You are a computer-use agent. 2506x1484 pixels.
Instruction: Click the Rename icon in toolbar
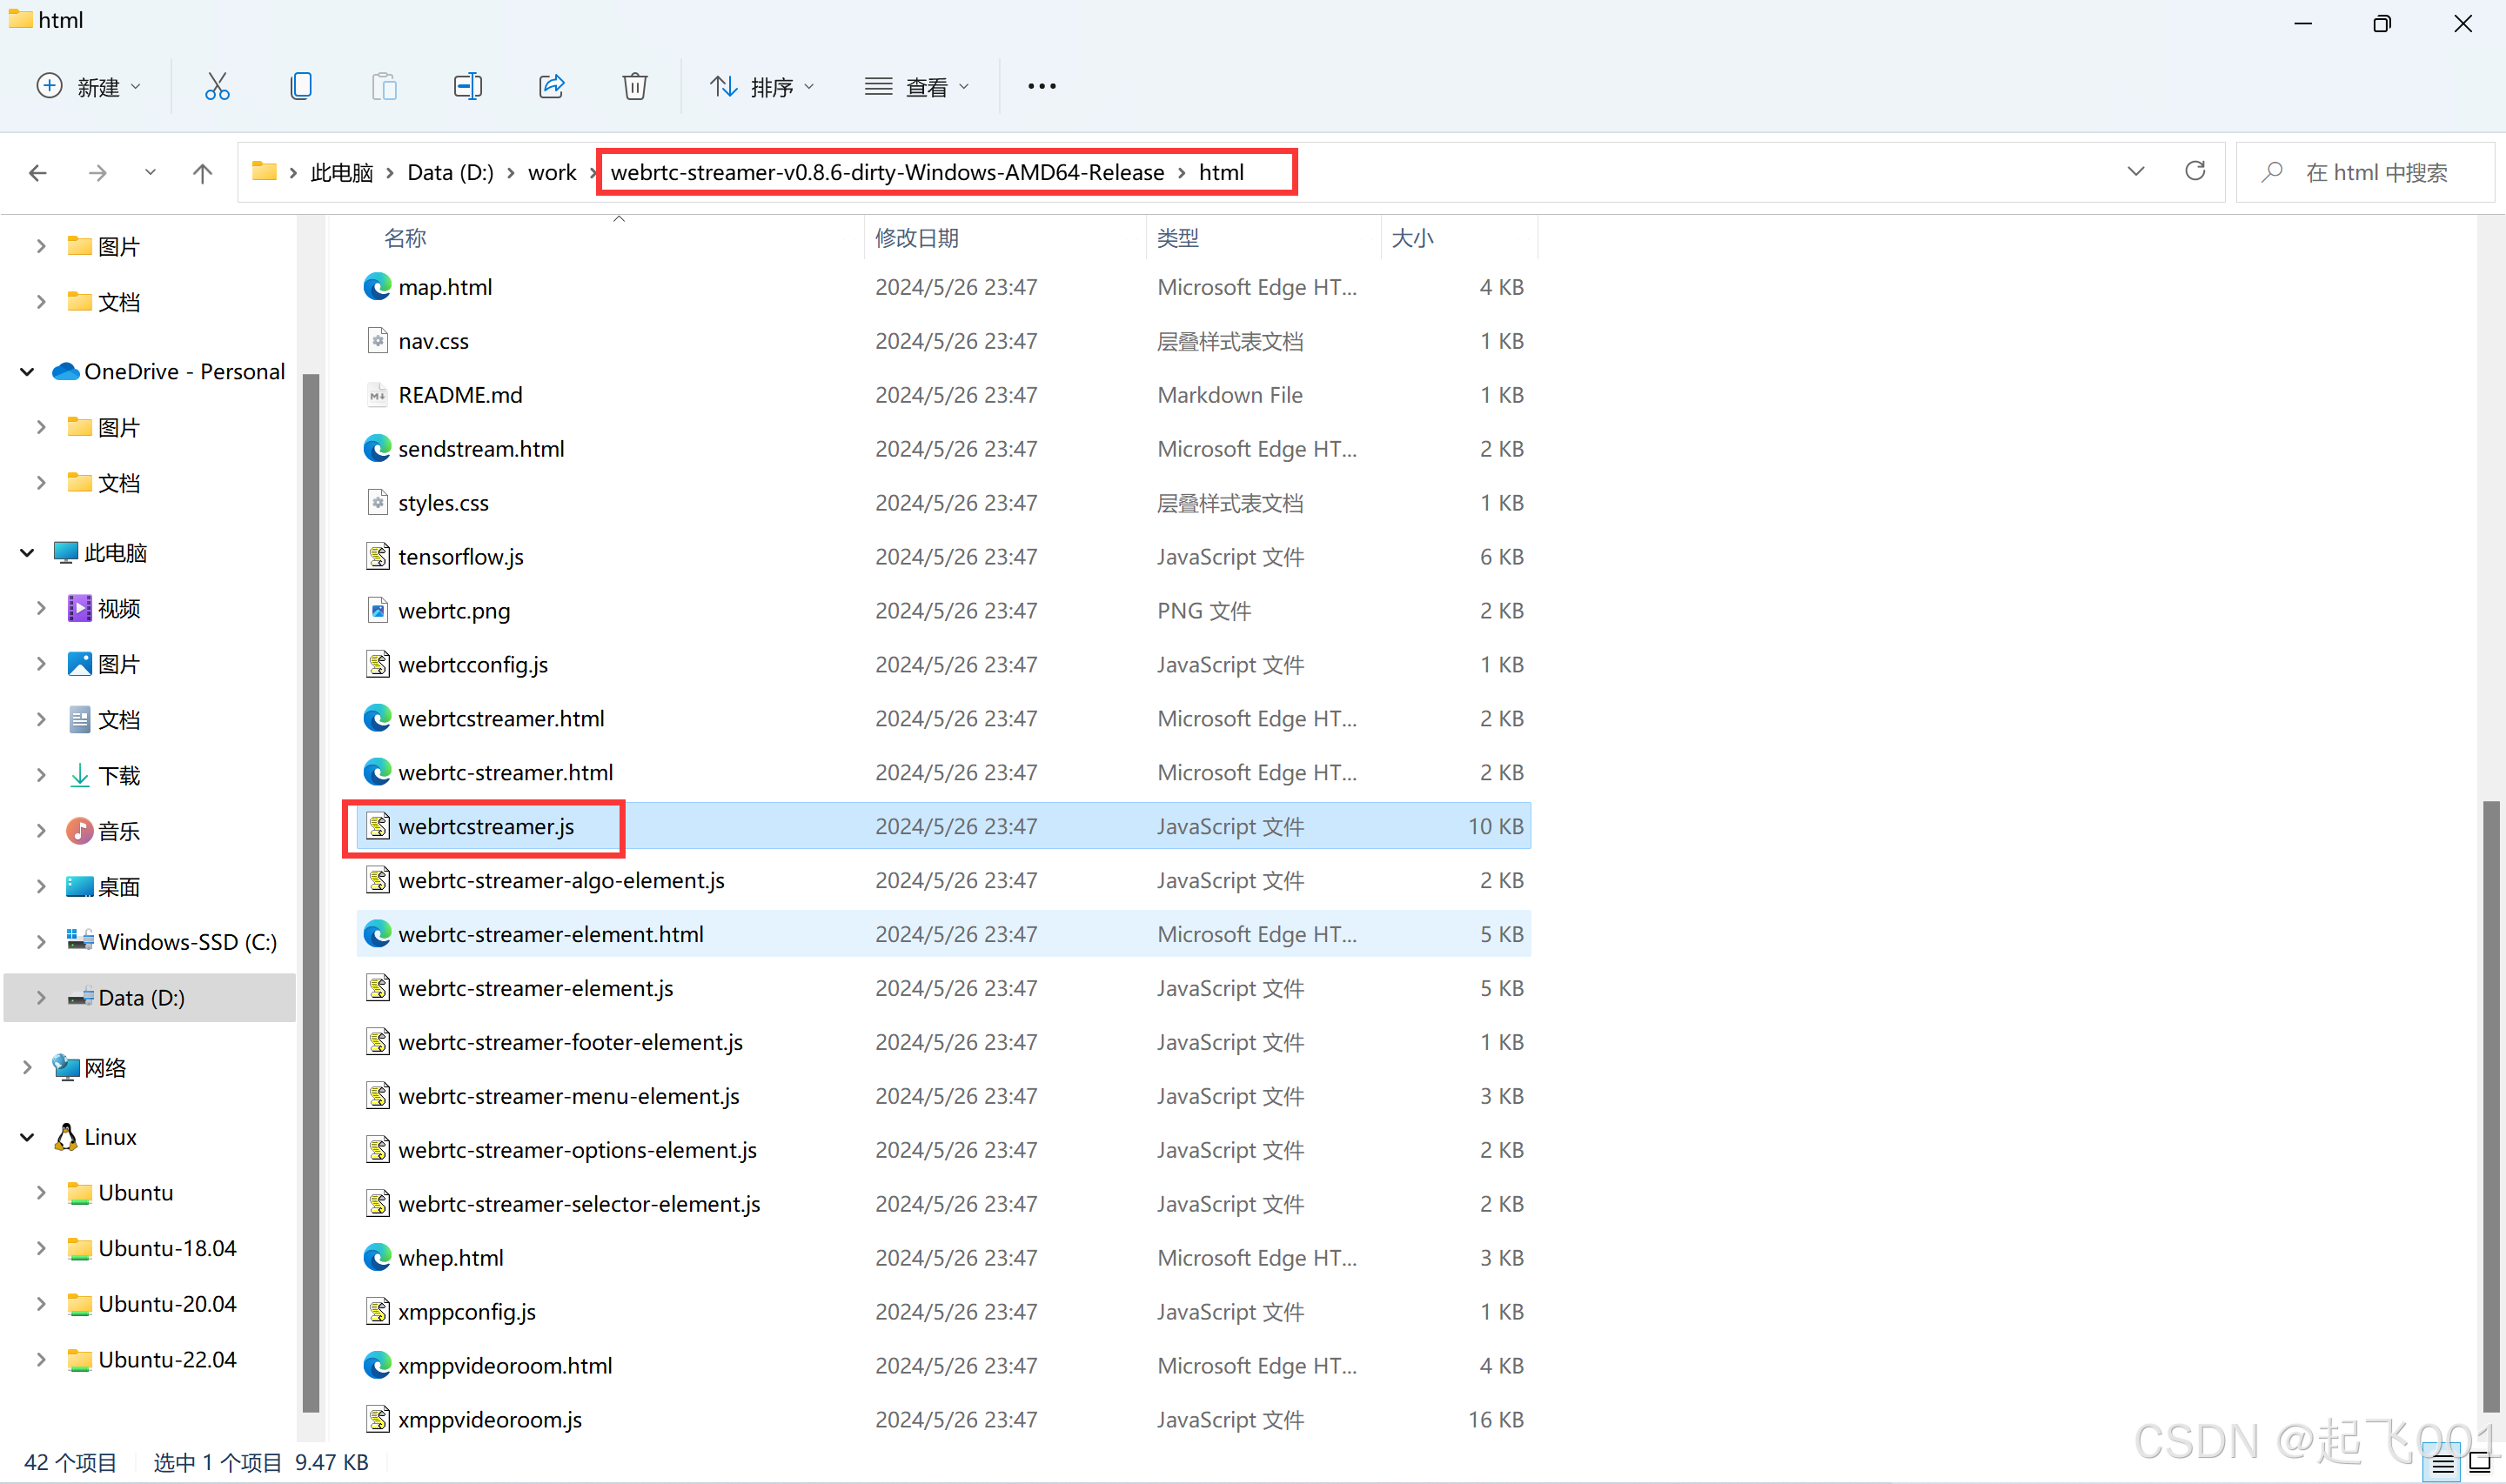click(x=467, y=87)
